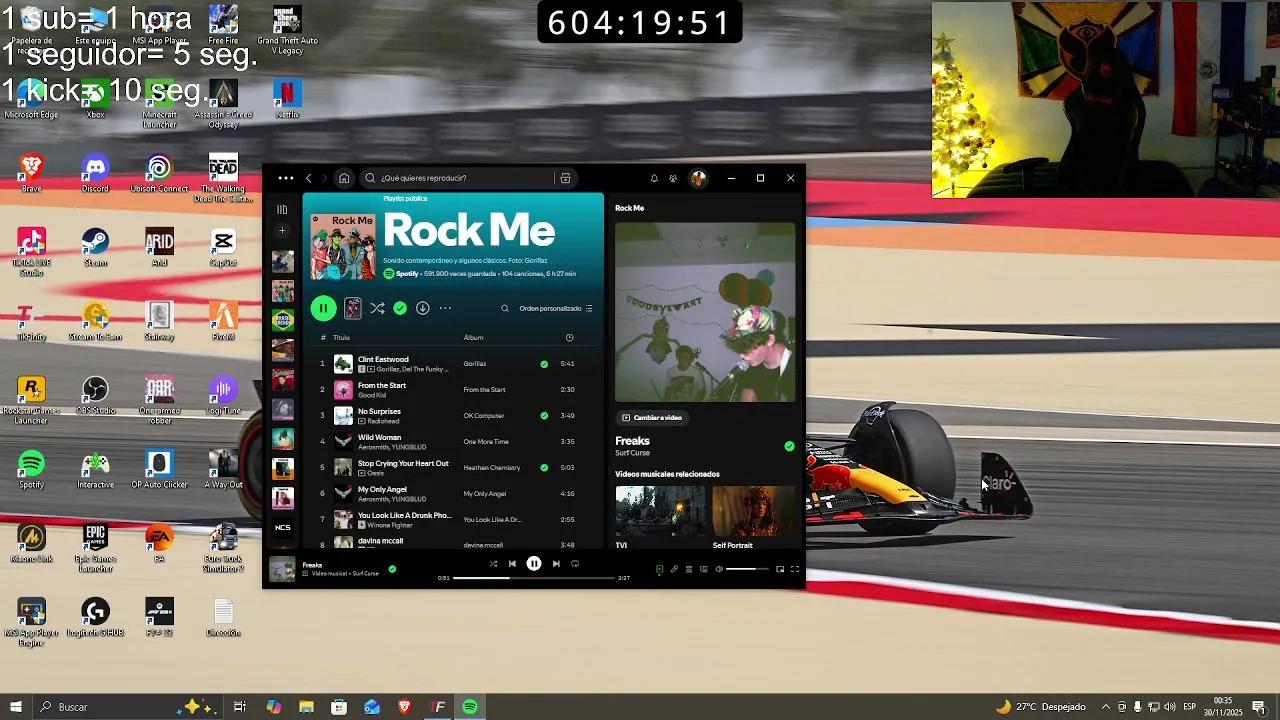Open miniplayer from player bar
Viewport: 1280px width, 720px height.
coord(780,569)
